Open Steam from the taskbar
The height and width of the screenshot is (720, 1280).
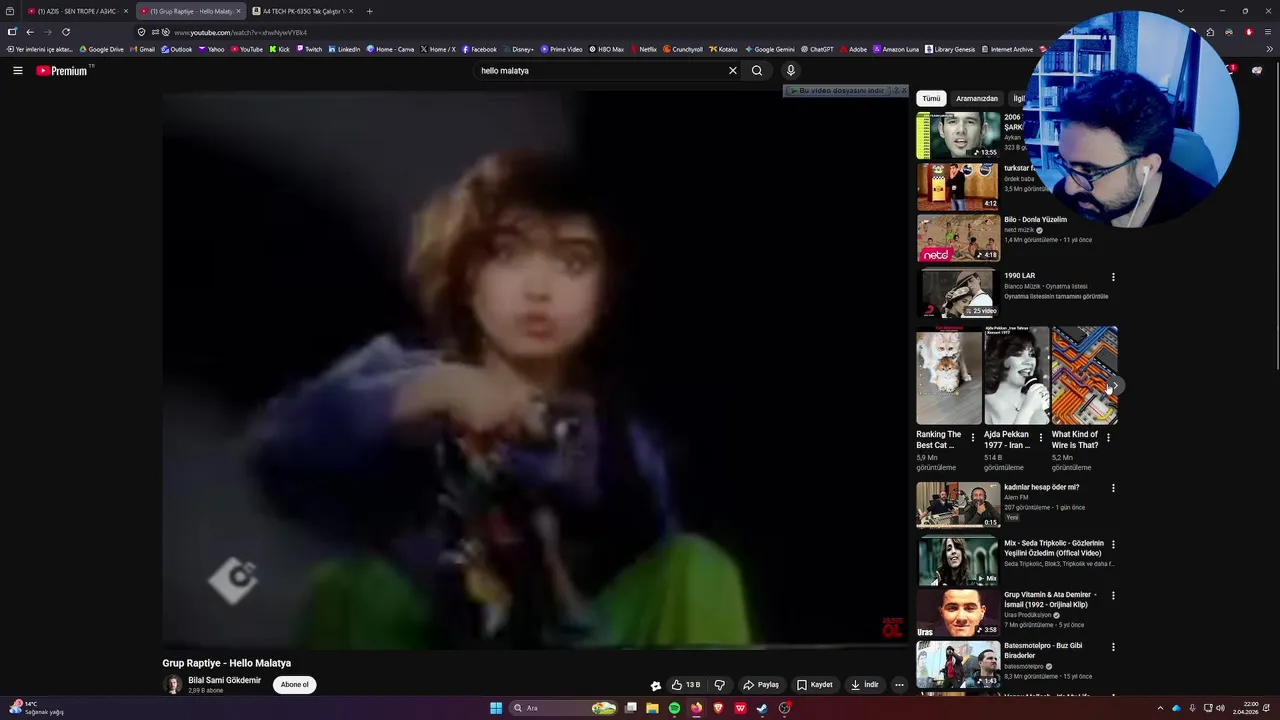coord(762,708)
